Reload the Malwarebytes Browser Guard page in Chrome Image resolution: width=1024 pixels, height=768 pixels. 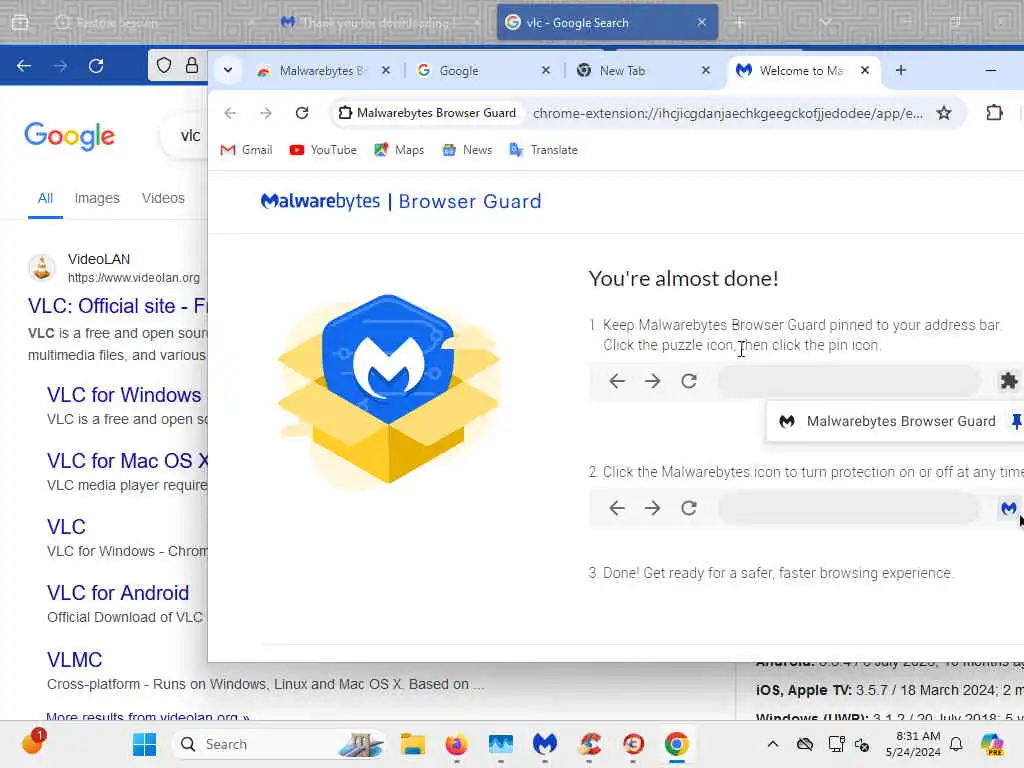[302, 113]
